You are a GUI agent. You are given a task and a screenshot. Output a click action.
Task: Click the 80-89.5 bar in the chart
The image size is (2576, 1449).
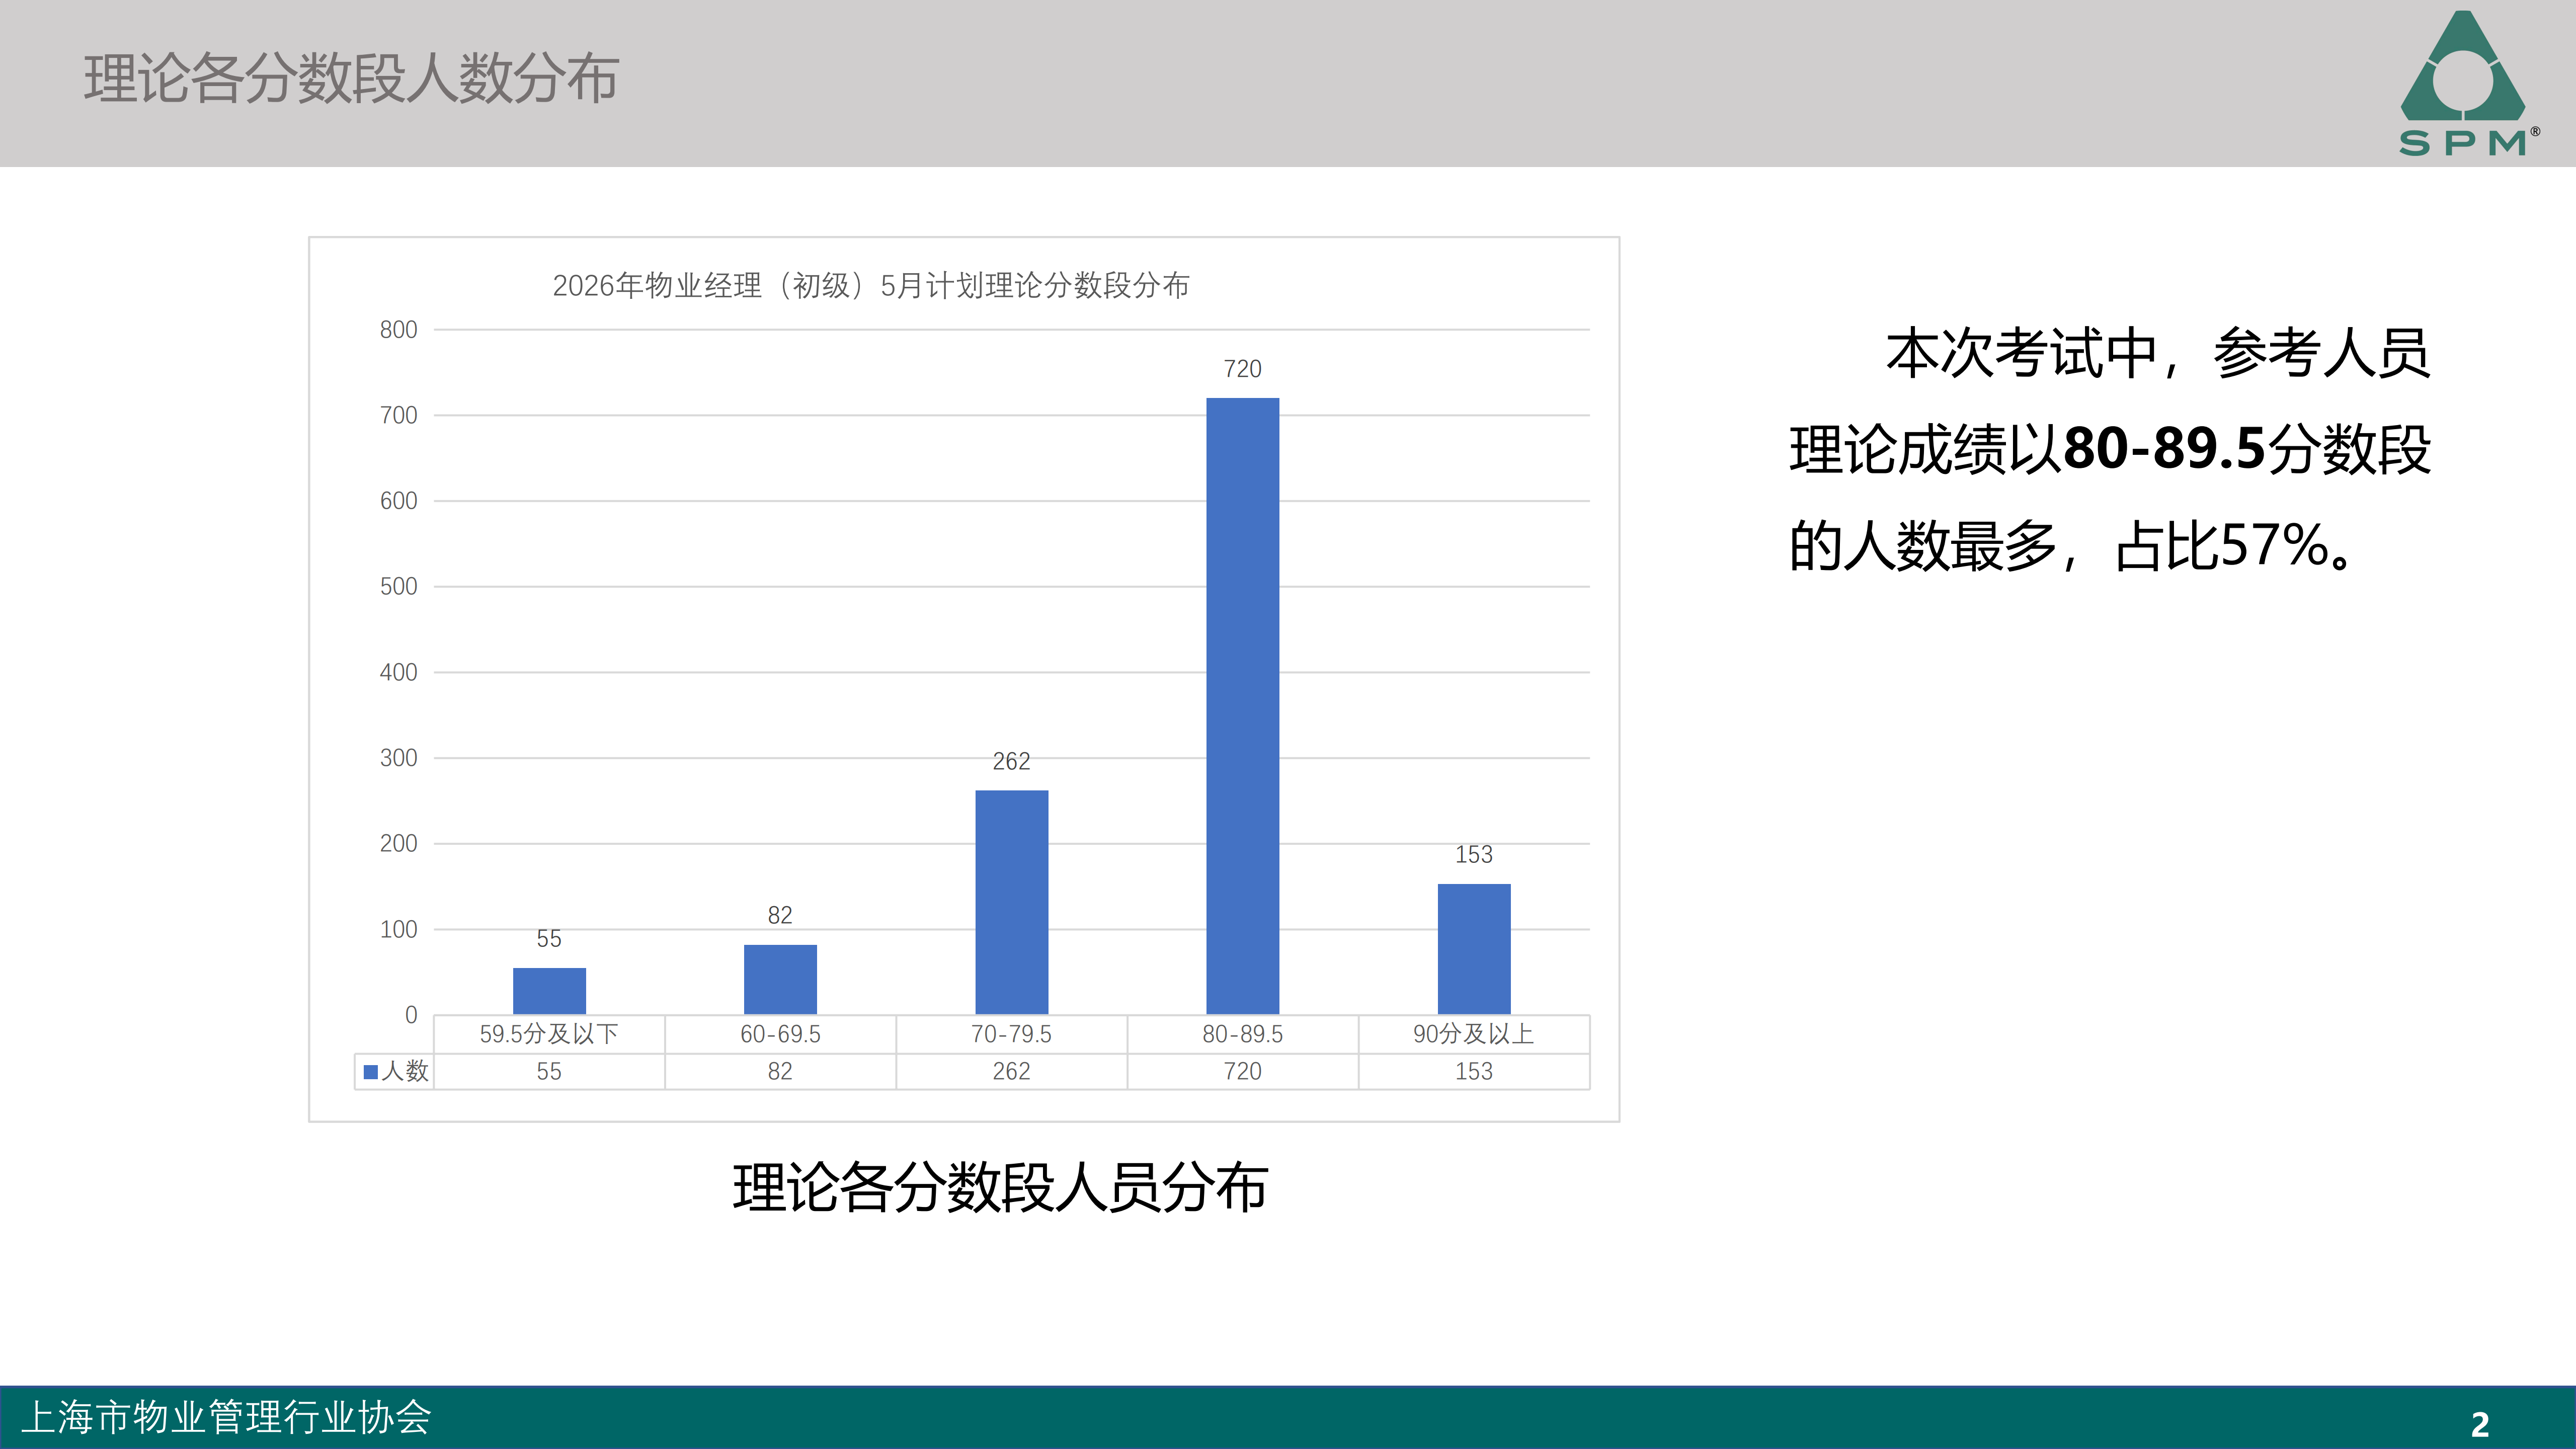(1242, 706)
